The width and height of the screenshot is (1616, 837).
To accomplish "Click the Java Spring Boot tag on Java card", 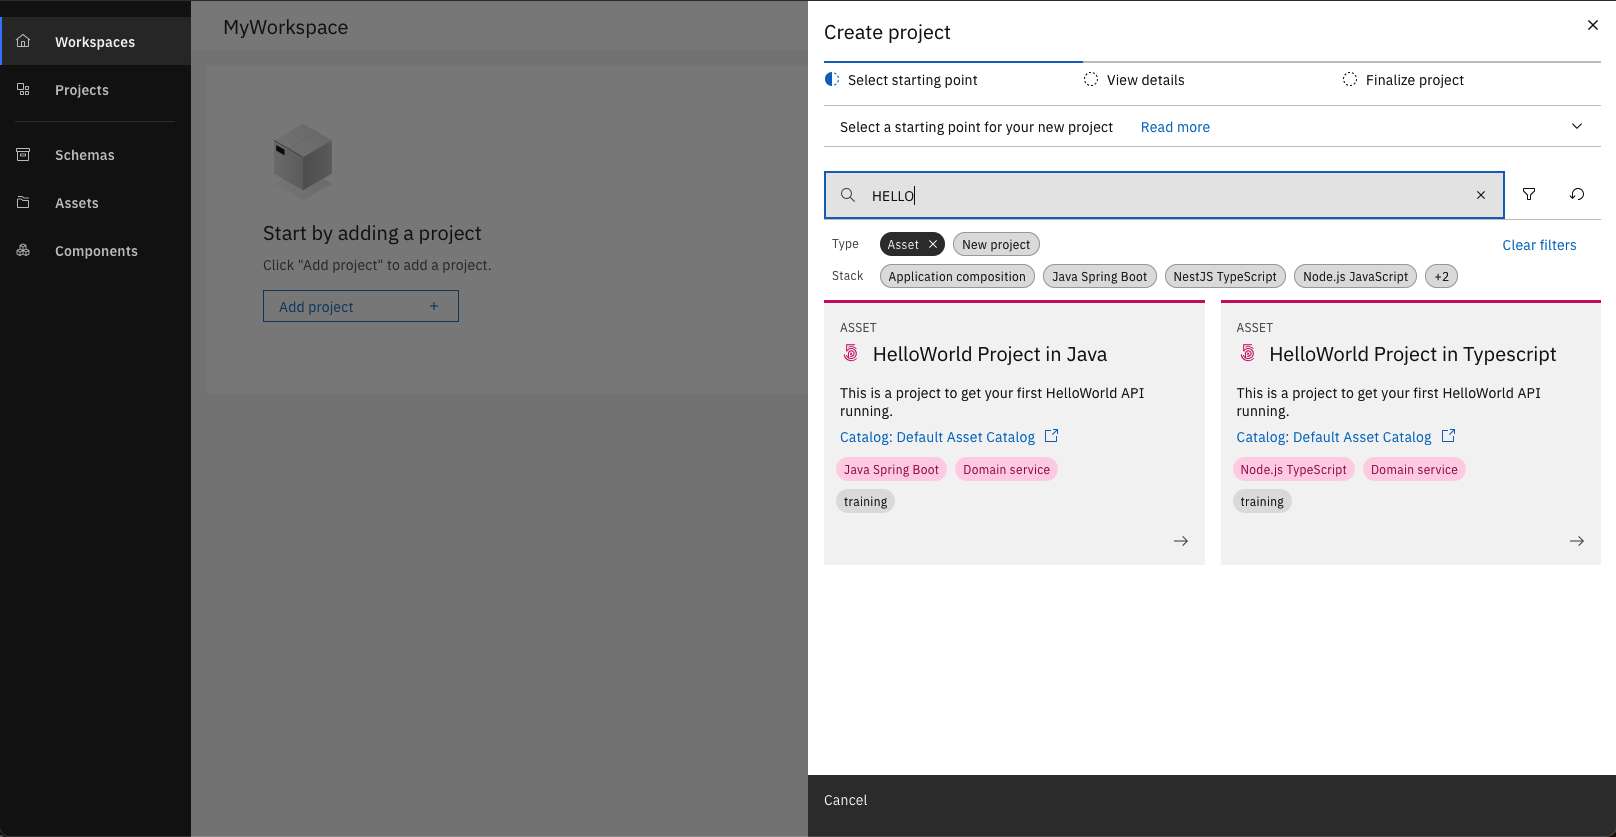I will [891, 469].
